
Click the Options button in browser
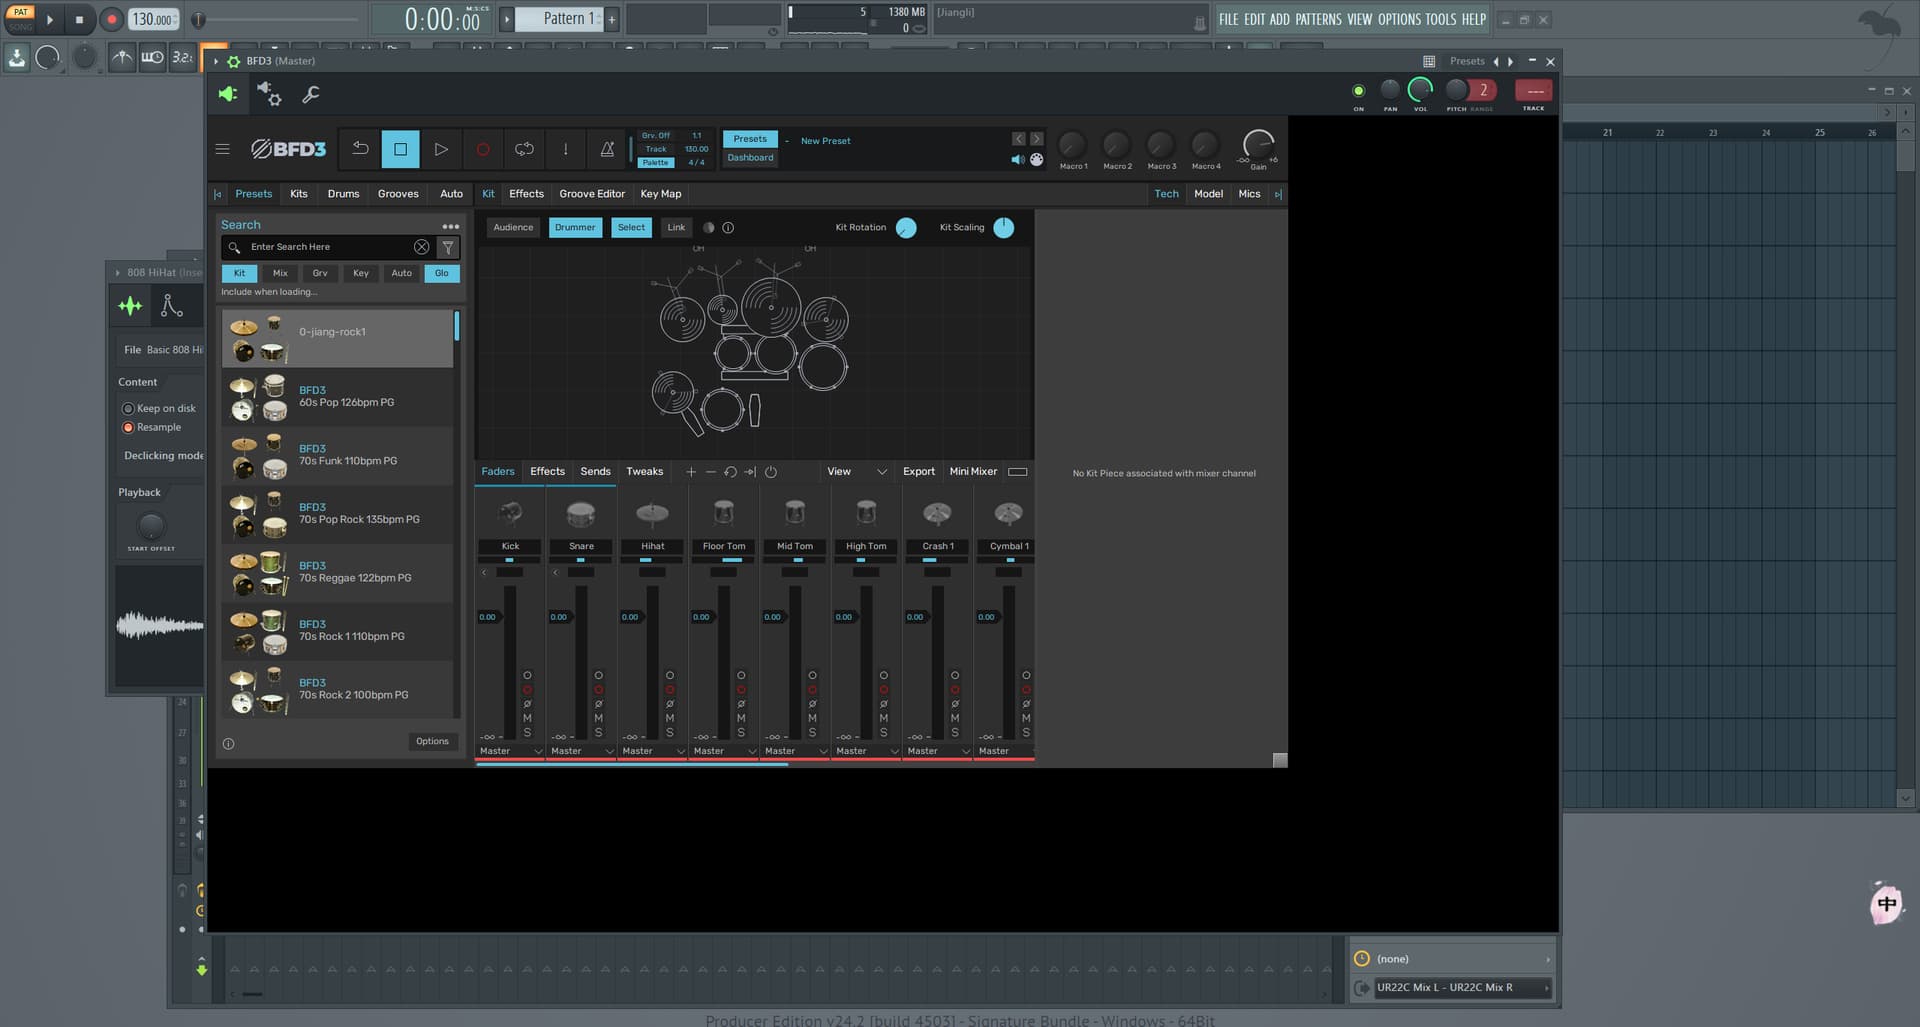[432, 742]
